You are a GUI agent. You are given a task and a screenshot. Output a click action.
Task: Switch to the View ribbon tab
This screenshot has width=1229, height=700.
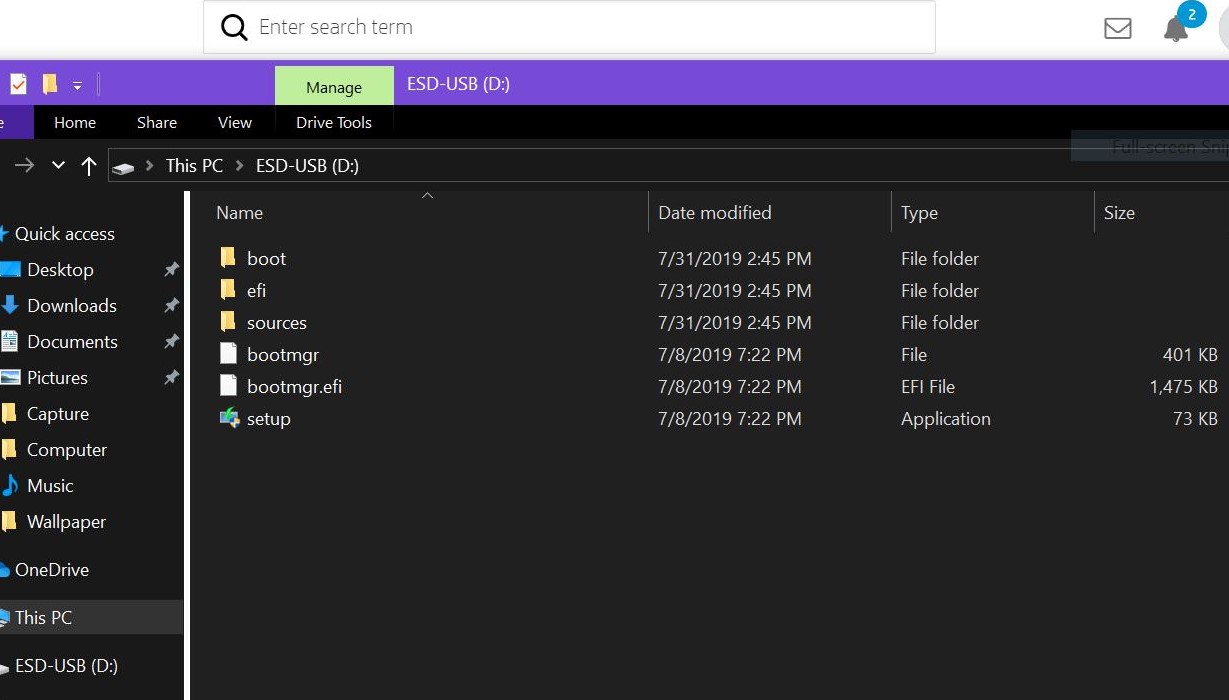(x=234, y=122)
